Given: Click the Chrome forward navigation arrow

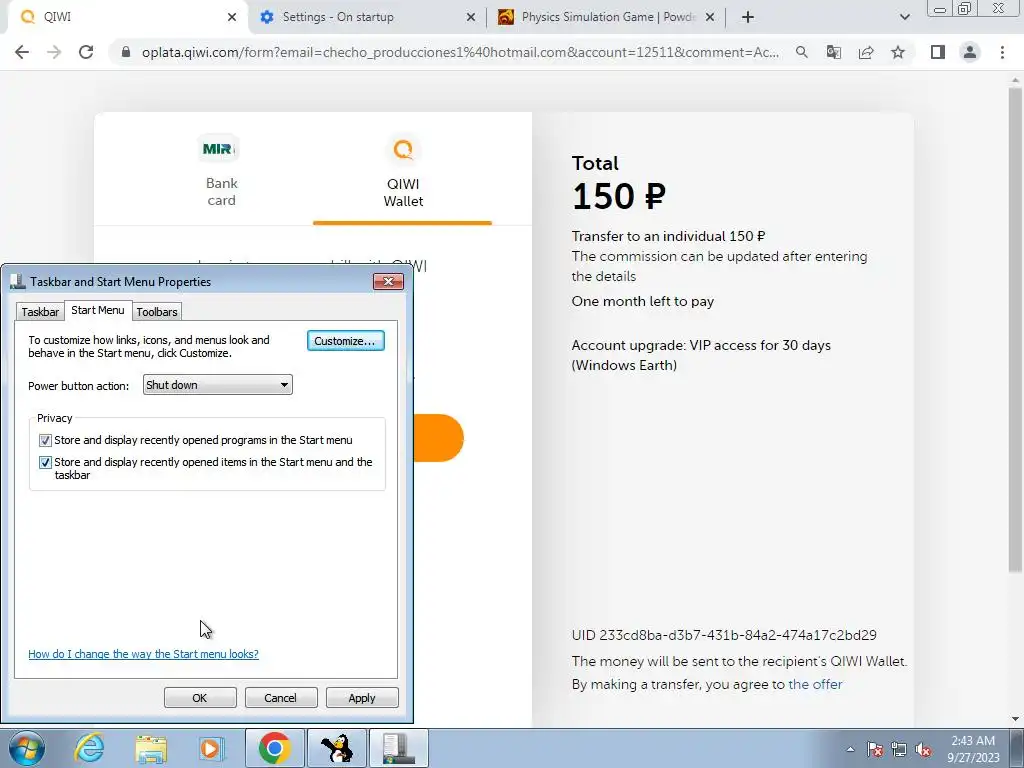Looking at the screenshot, I should tap(54, 52).
